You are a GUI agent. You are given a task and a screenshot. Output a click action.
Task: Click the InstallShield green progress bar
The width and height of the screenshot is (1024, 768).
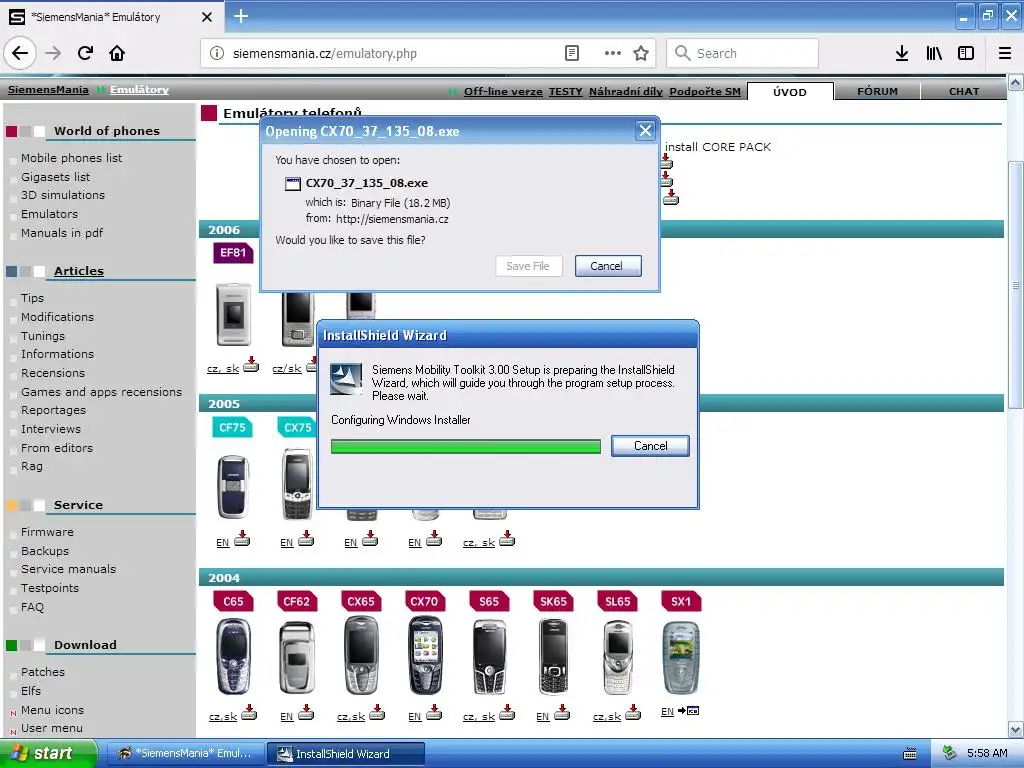tap(466, 446)
